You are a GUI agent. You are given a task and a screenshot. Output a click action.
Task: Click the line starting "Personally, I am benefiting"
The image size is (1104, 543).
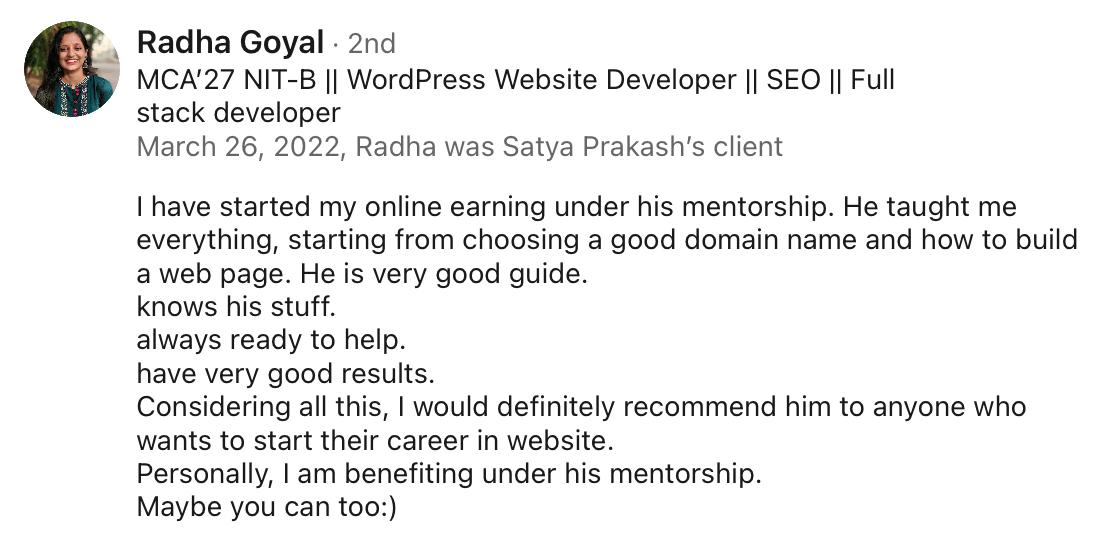click(x=449, y=473)
